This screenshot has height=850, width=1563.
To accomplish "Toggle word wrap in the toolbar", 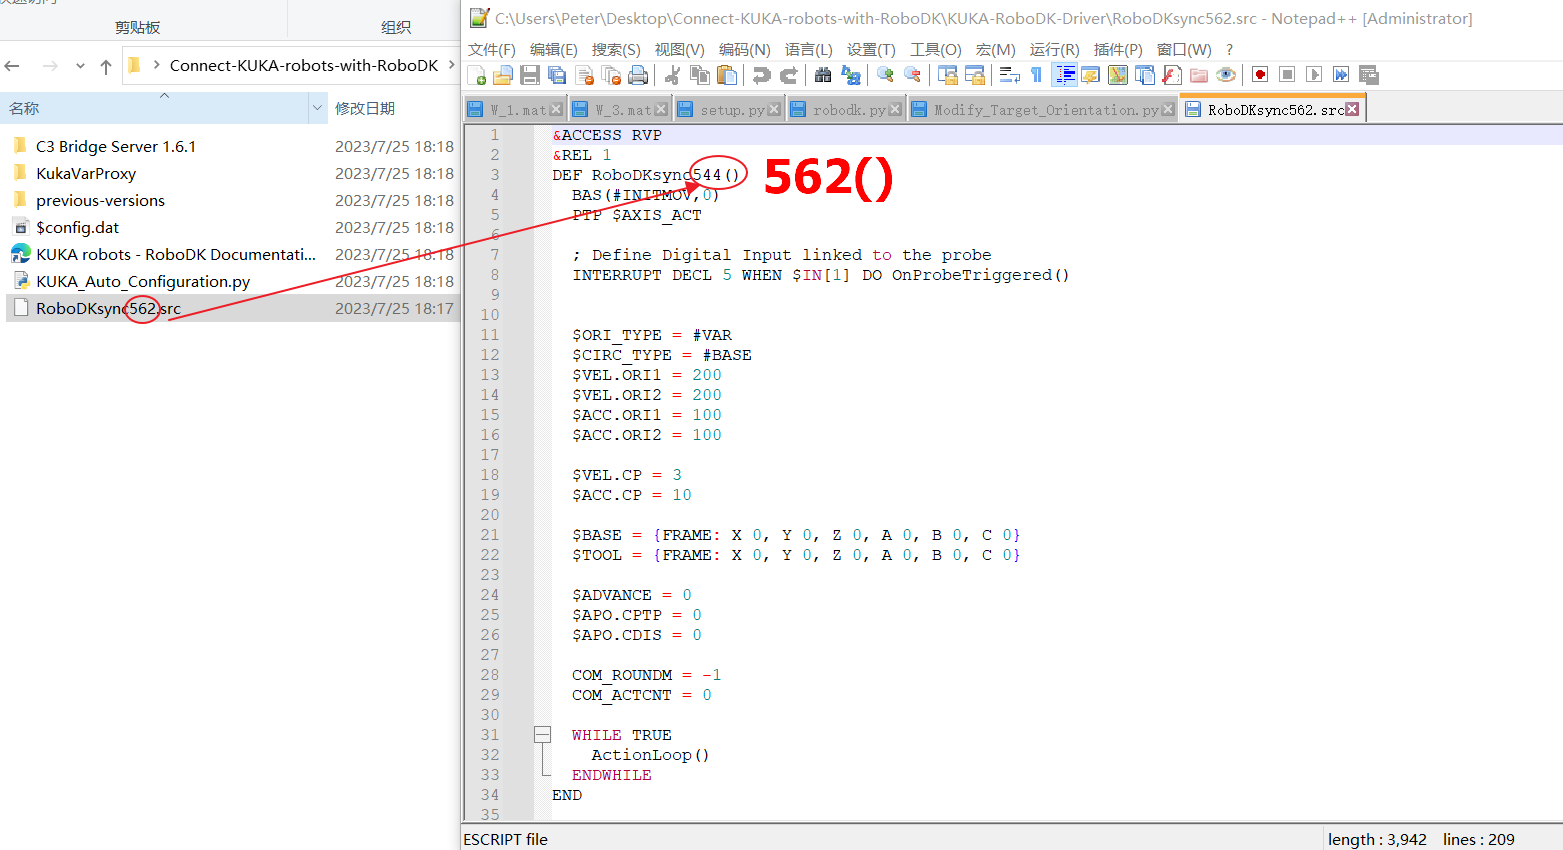I will pyautogui.click(x=1010, y=75).
